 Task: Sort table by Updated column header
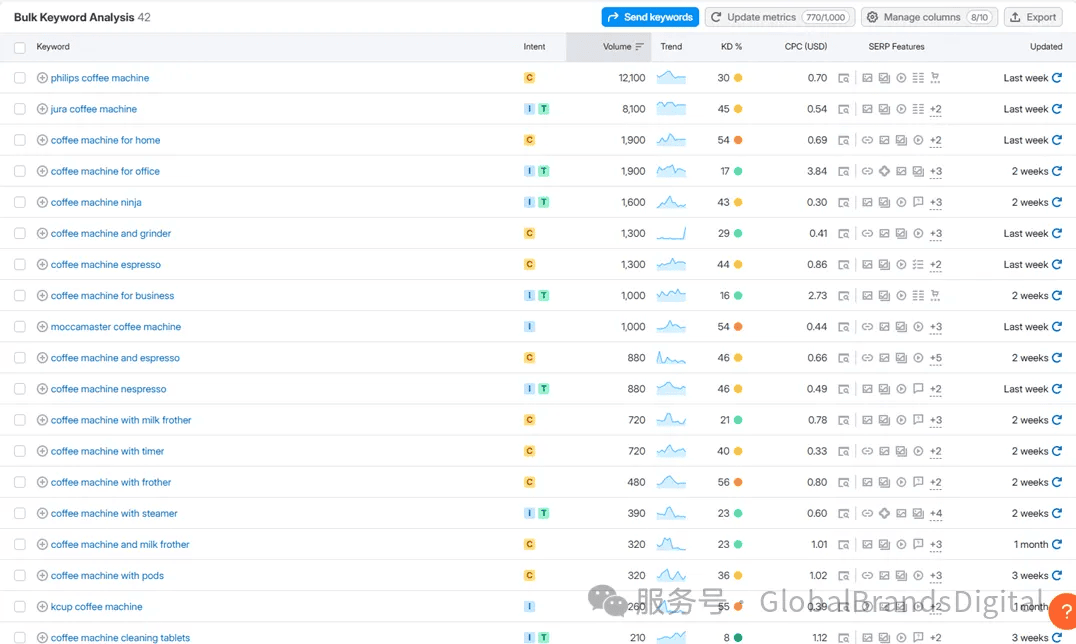pyautogui.click(x=1046, y=47)
